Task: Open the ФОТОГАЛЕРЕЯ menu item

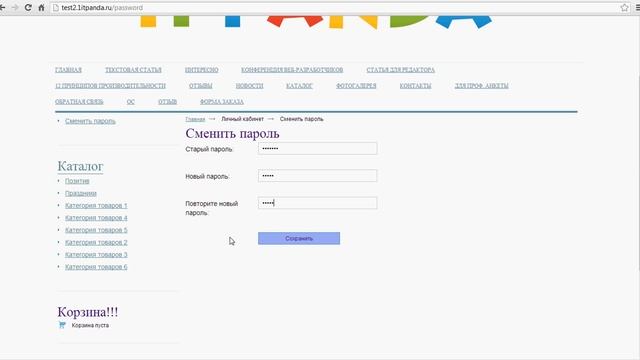Action: (356, 86)
